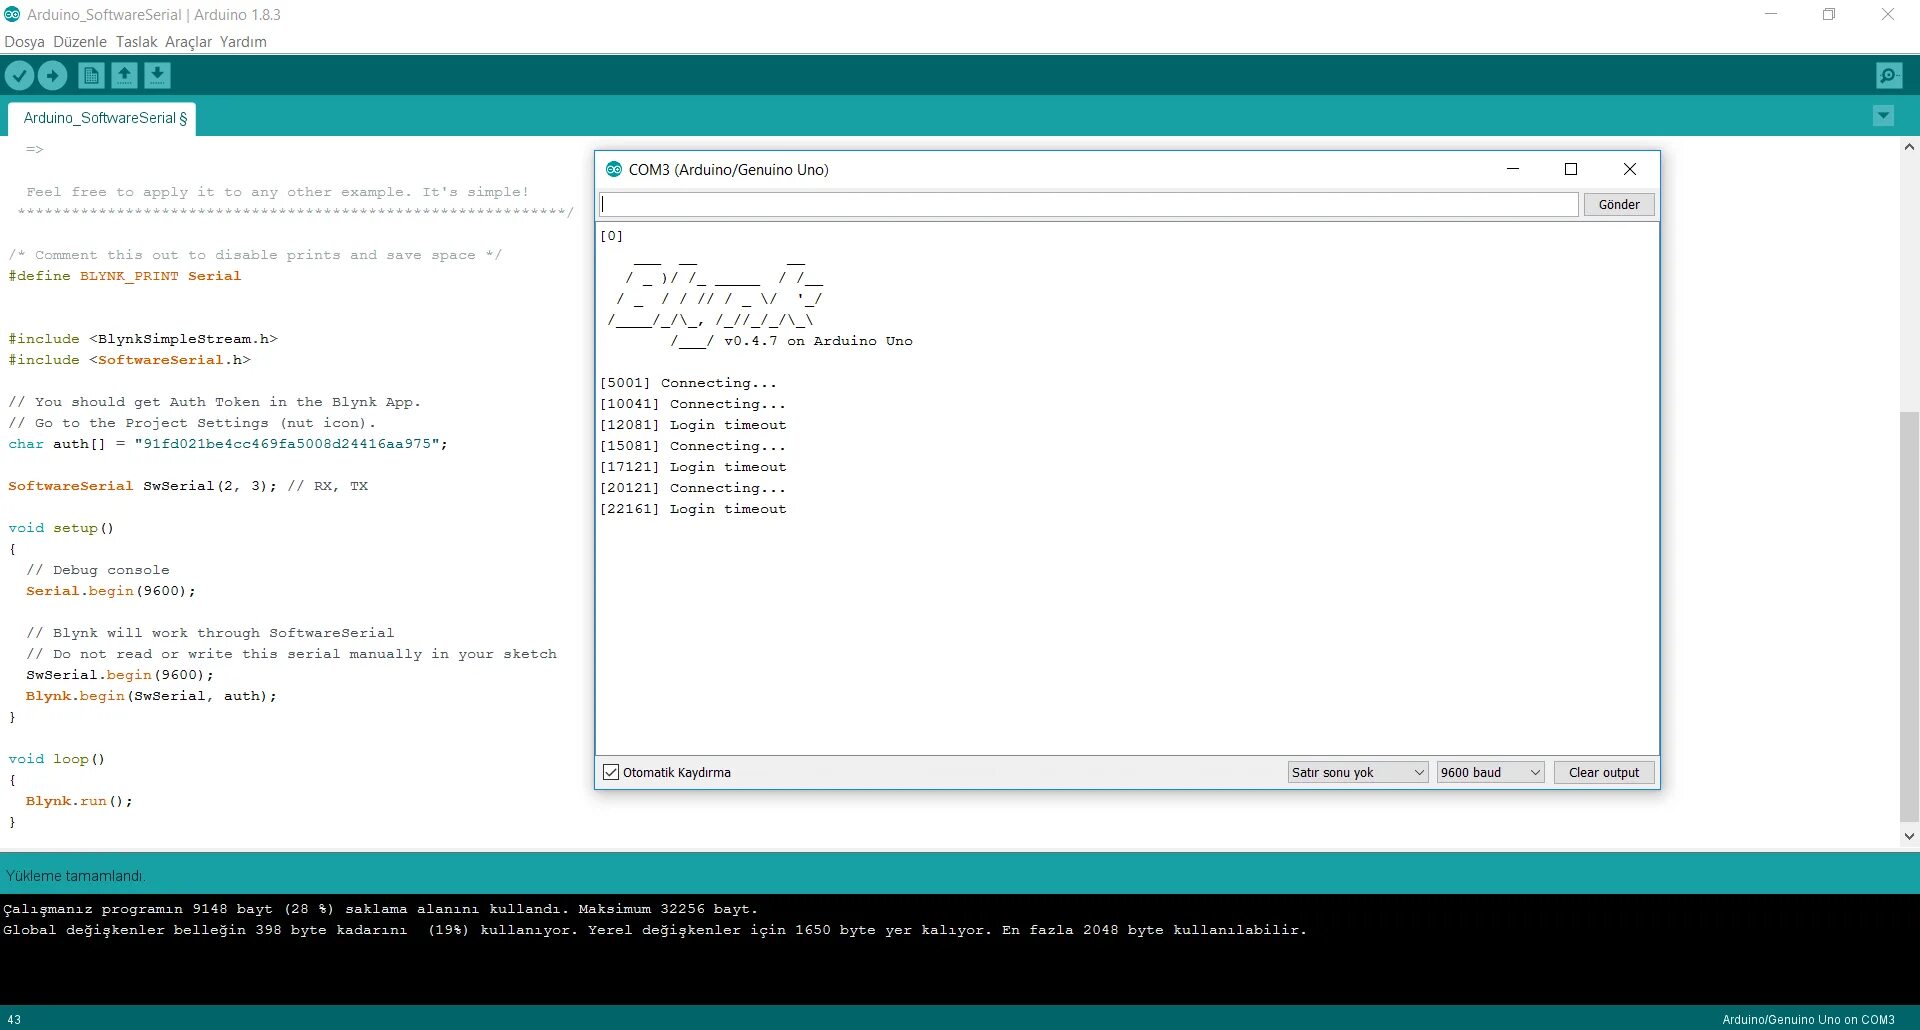
Task: Open the Düzenle menu
Action: (x=80, y=42)
